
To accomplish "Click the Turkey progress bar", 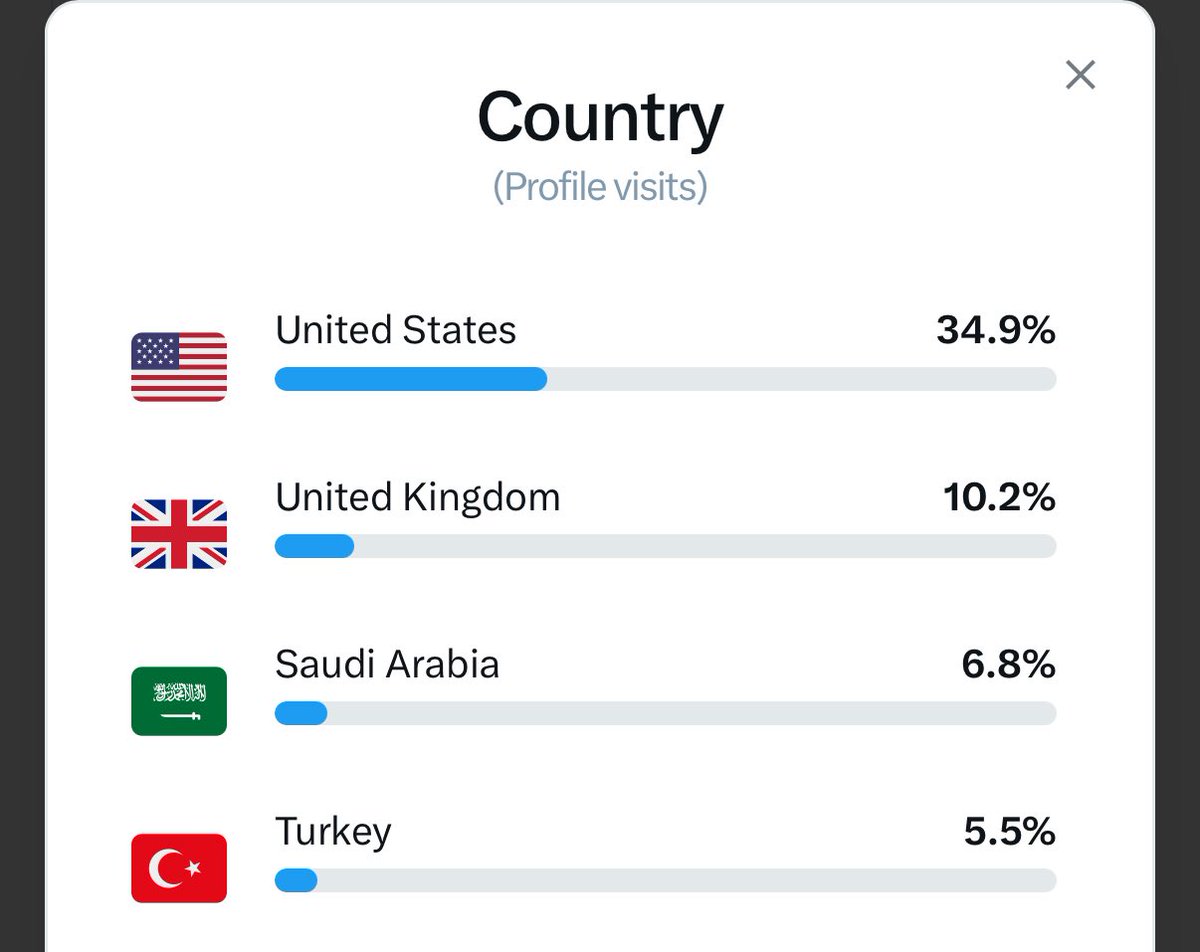I will [x=665, y=880].
